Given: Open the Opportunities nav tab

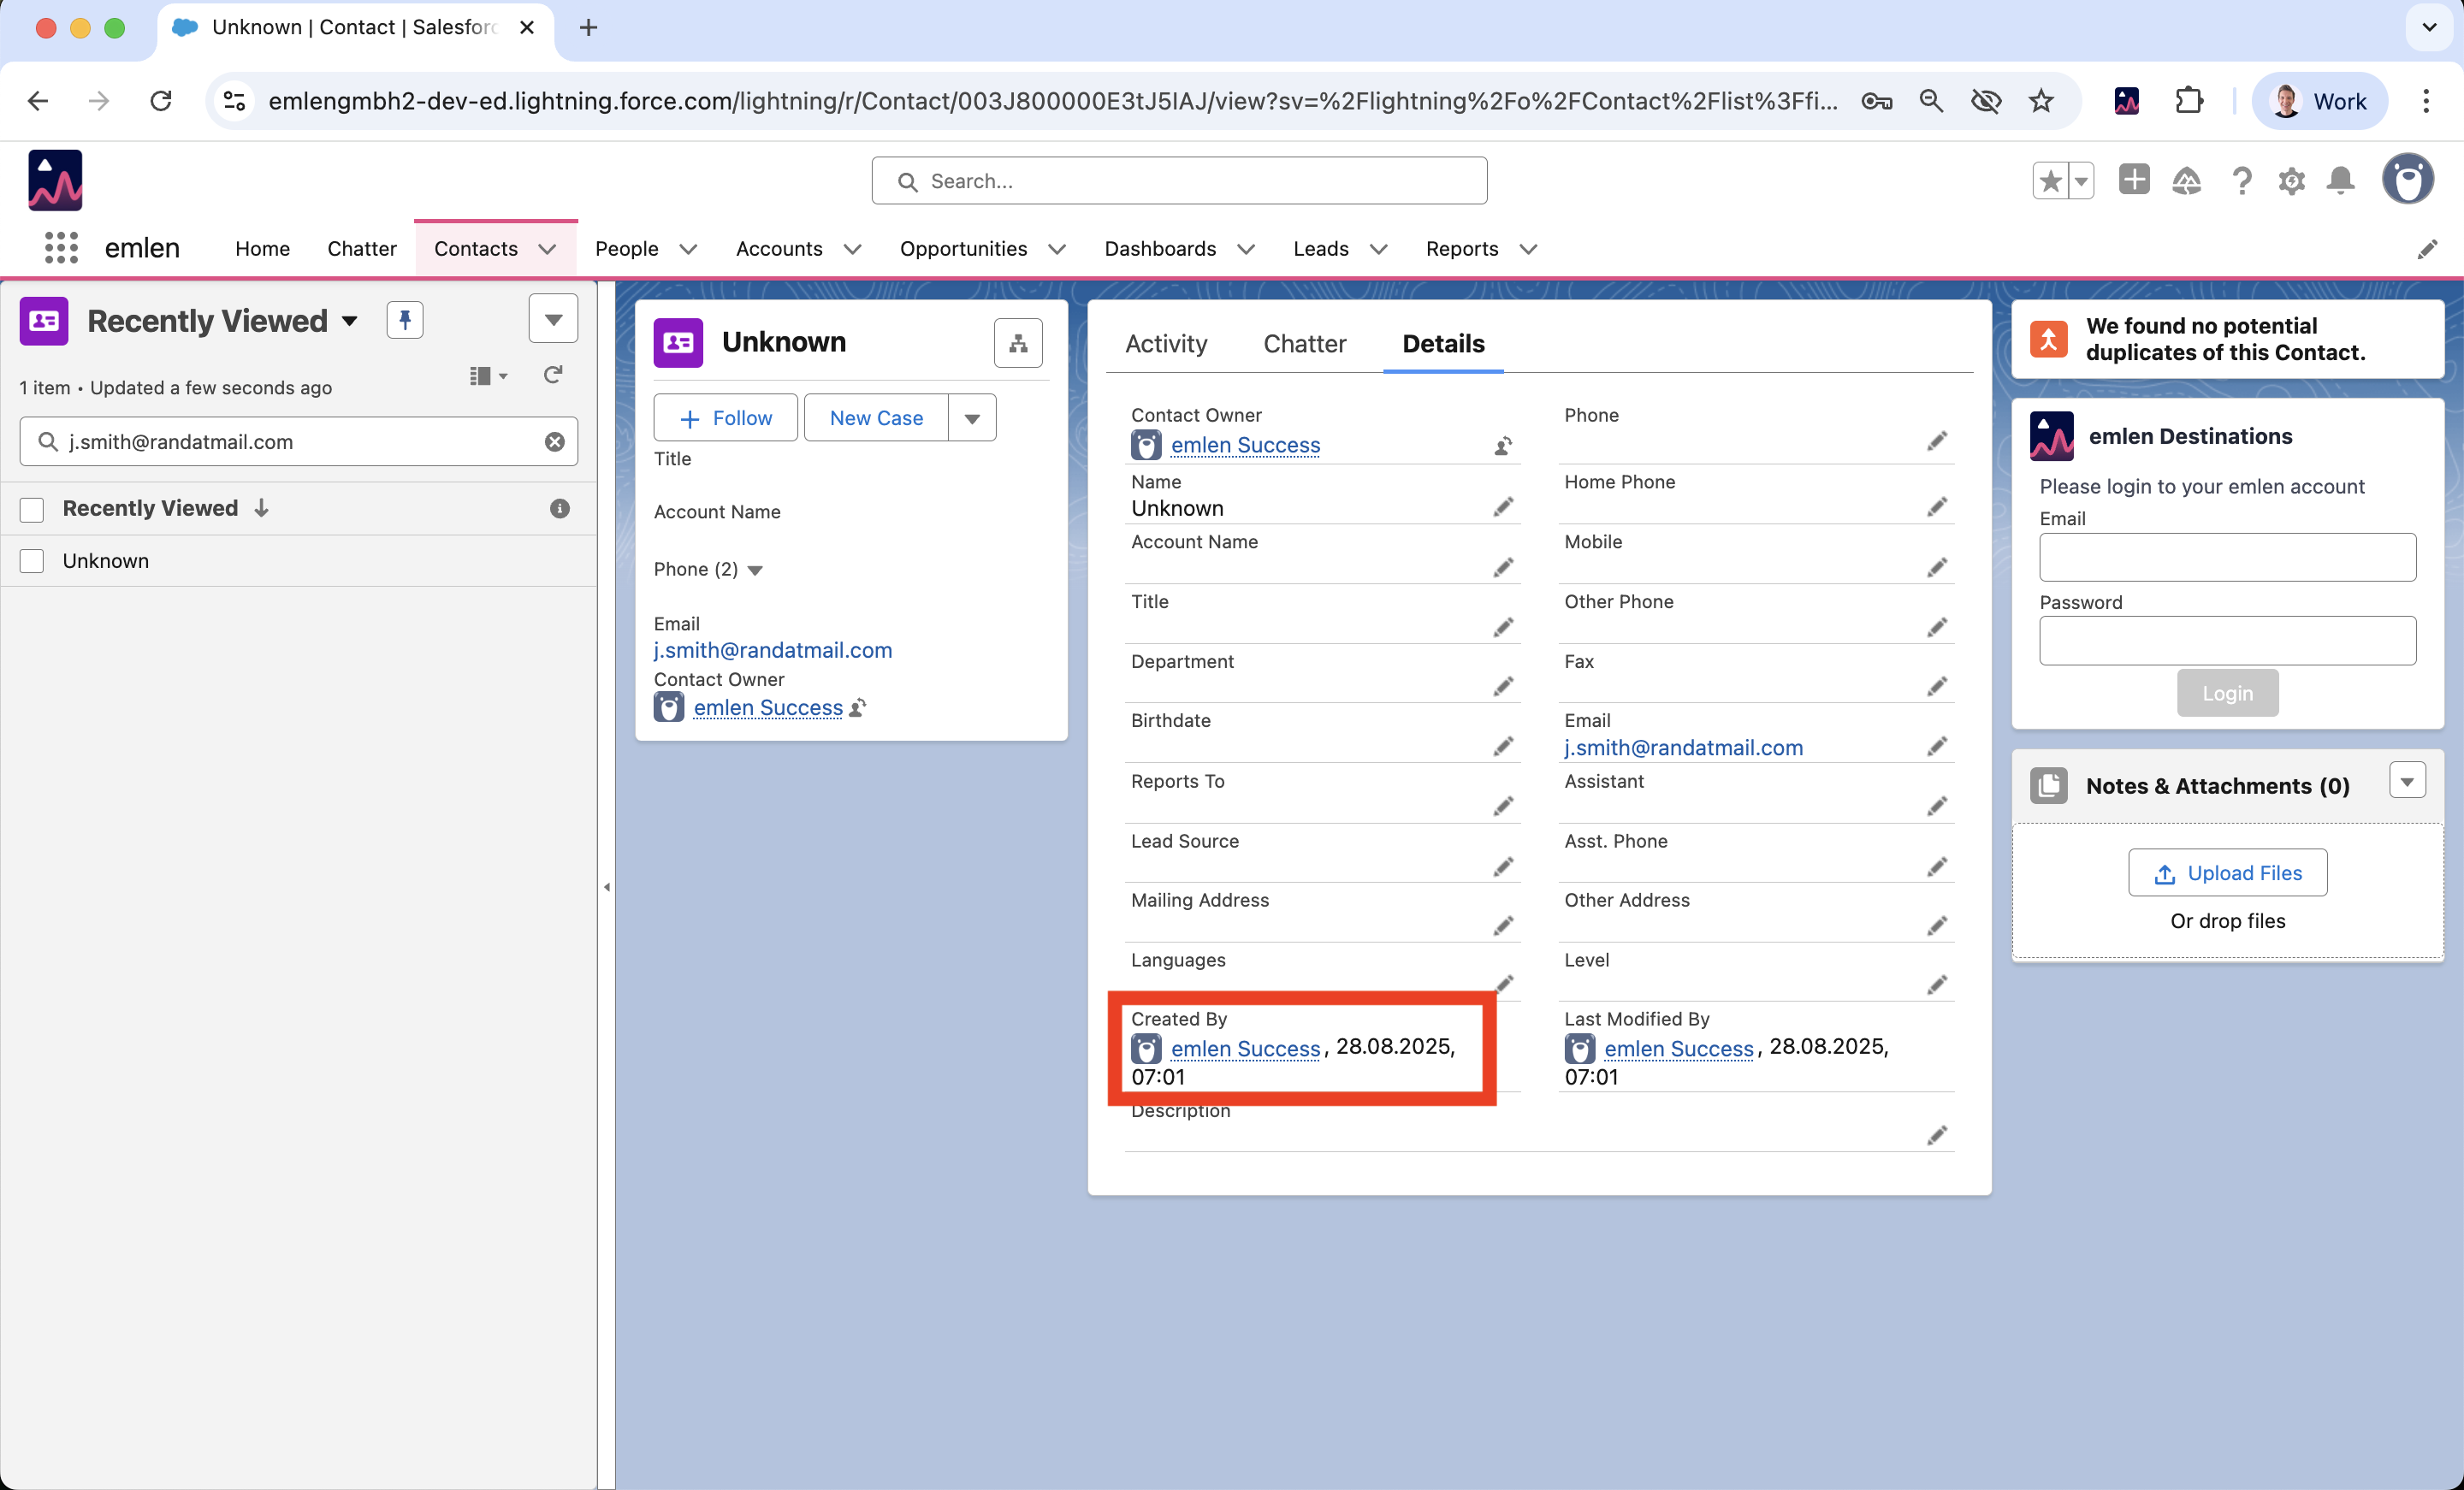Looking at the screenshot, I should coord(963,248).
